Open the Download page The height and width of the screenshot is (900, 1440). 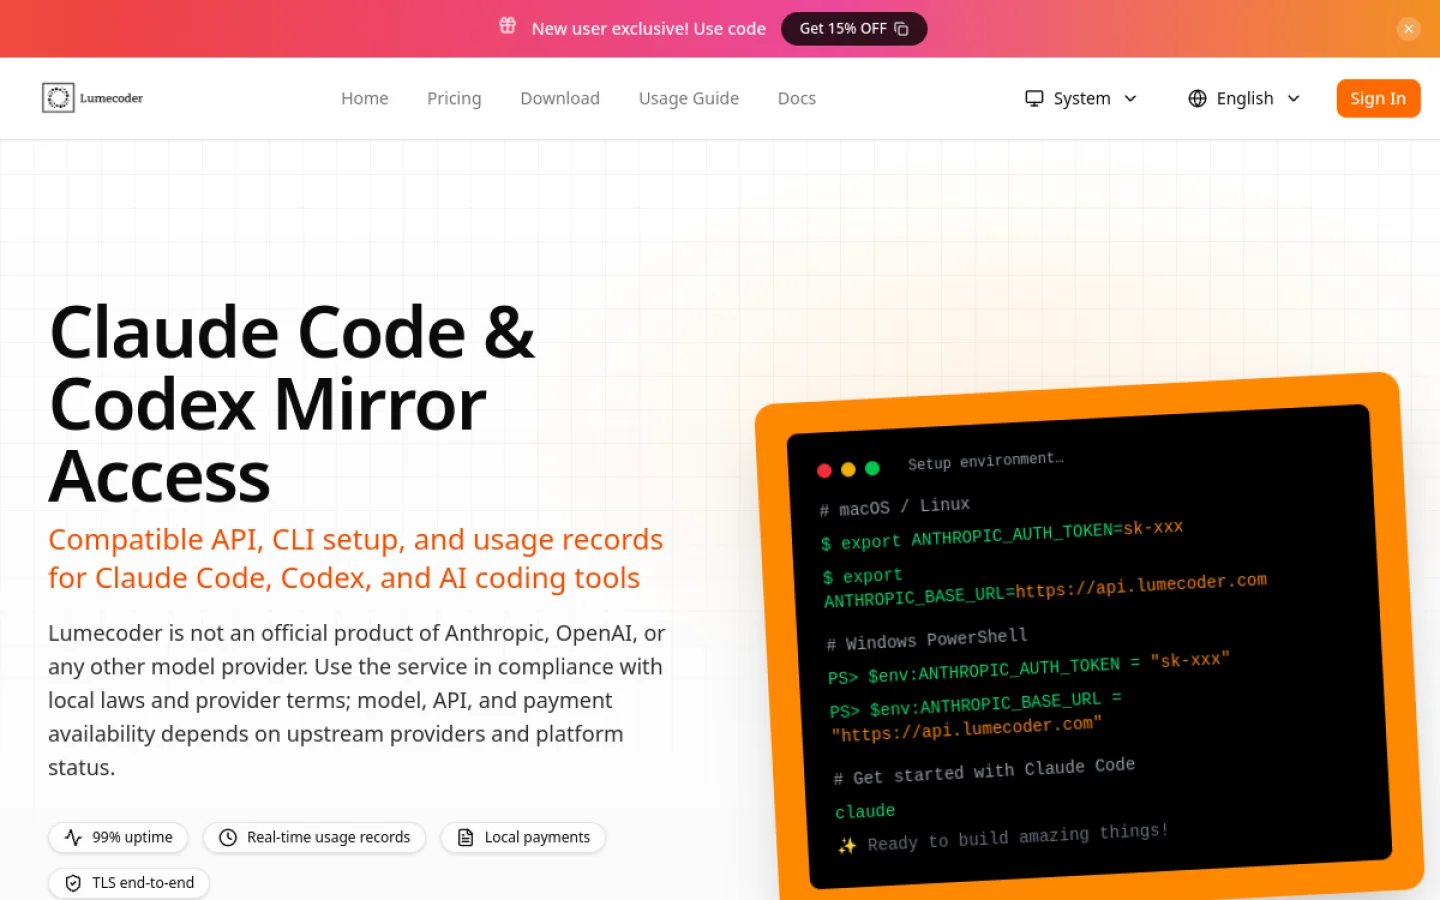[x=560, y=98]
